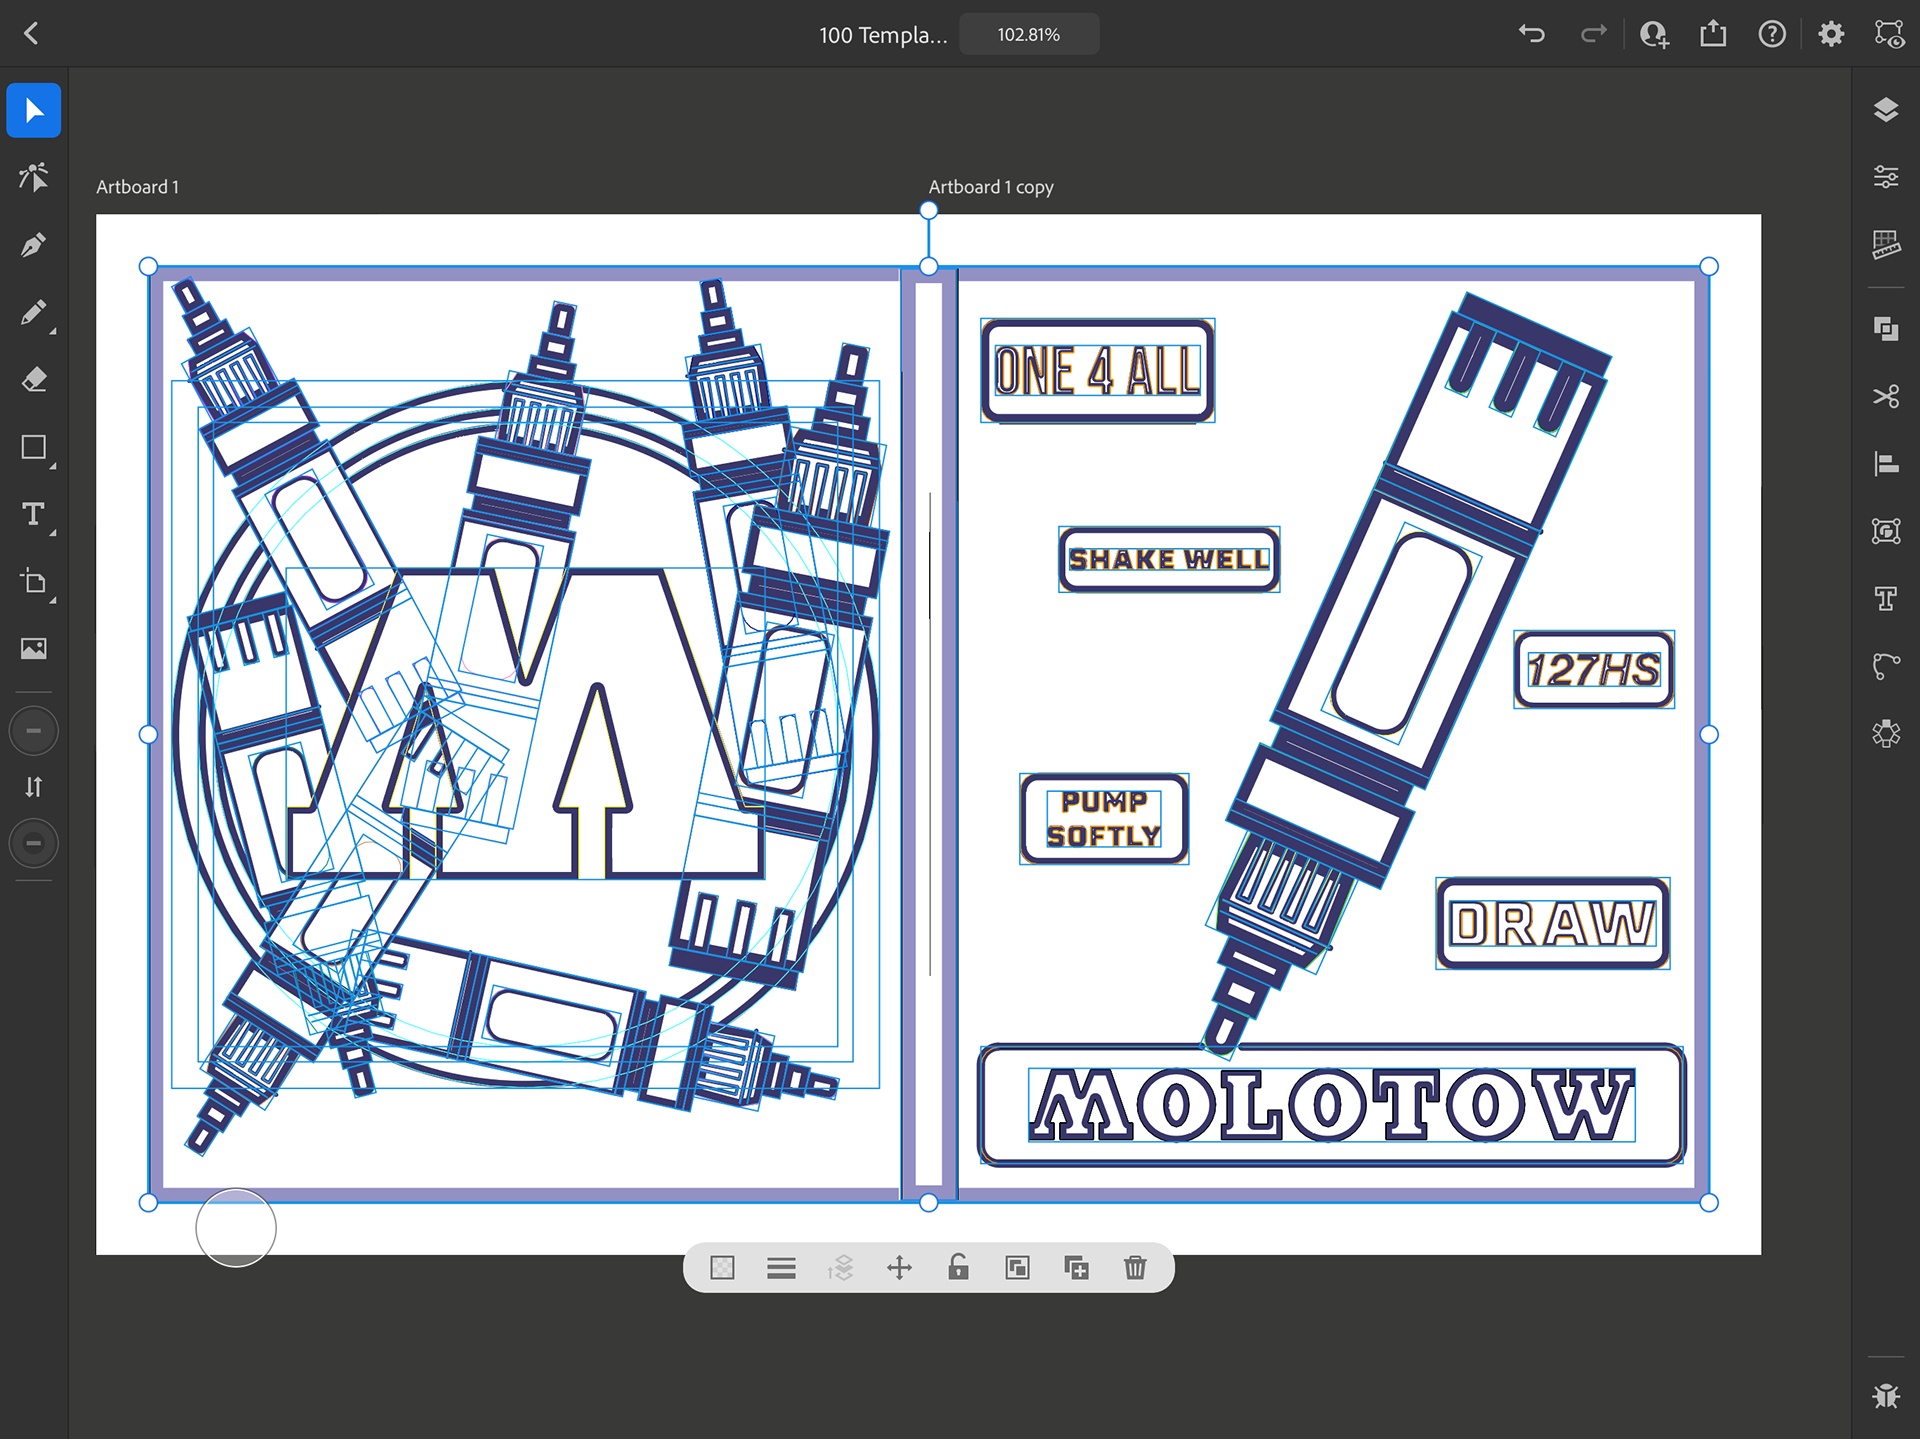The width and height of the screenshot is (1920, 1439).
Task: Click the ONE 4 ALL label artwork
Action: [x=1098, y=371]
